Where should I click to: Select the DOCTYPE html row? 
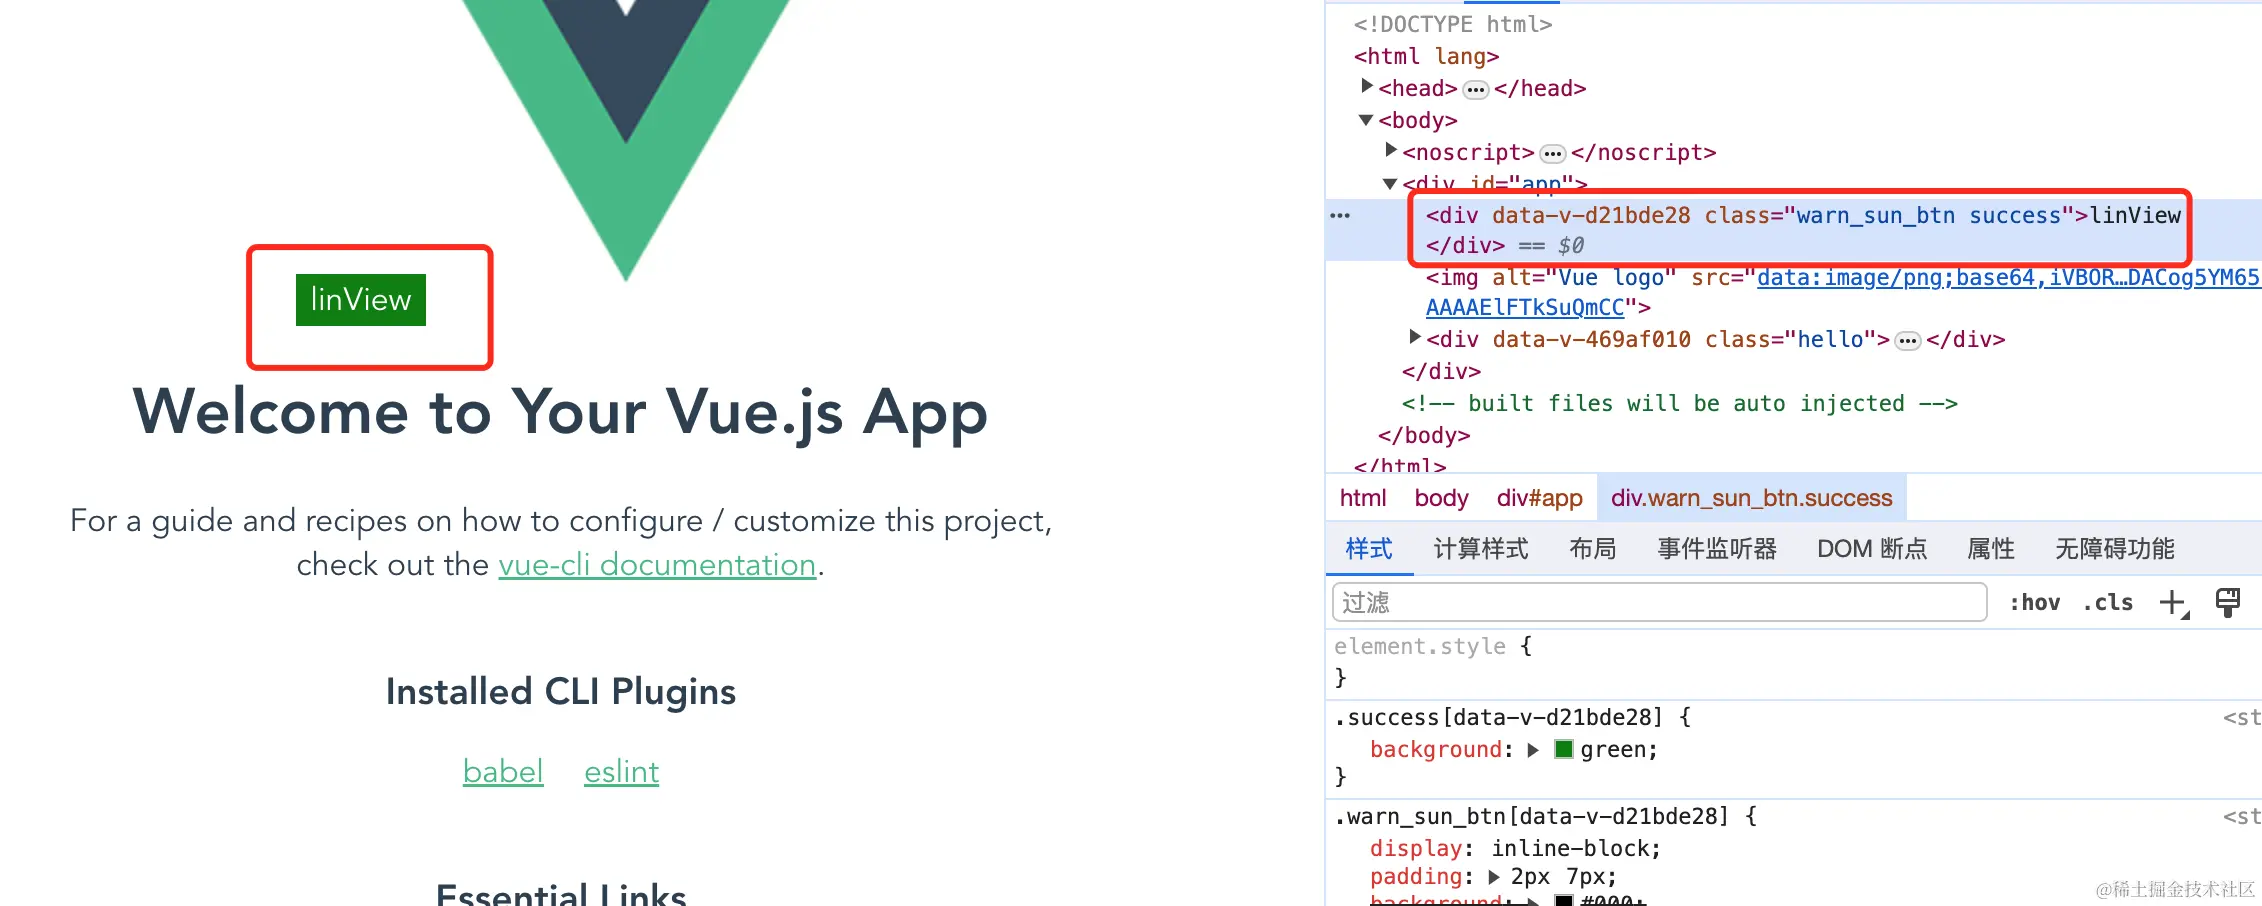tap(1453, 25)
